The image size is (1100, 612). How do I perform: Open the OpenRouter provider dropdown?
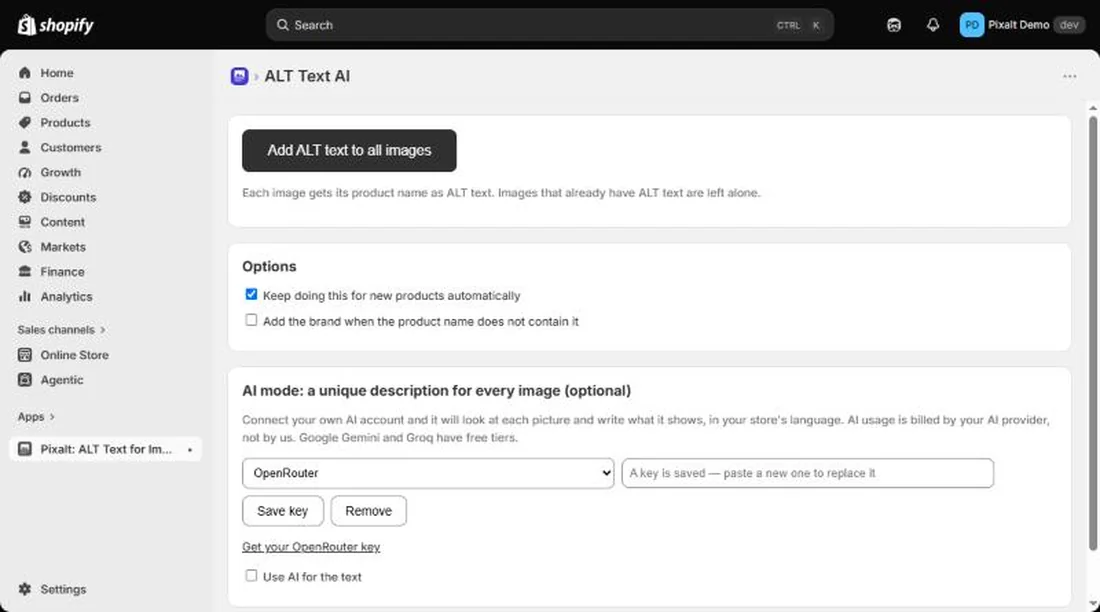tap(428, 473)
